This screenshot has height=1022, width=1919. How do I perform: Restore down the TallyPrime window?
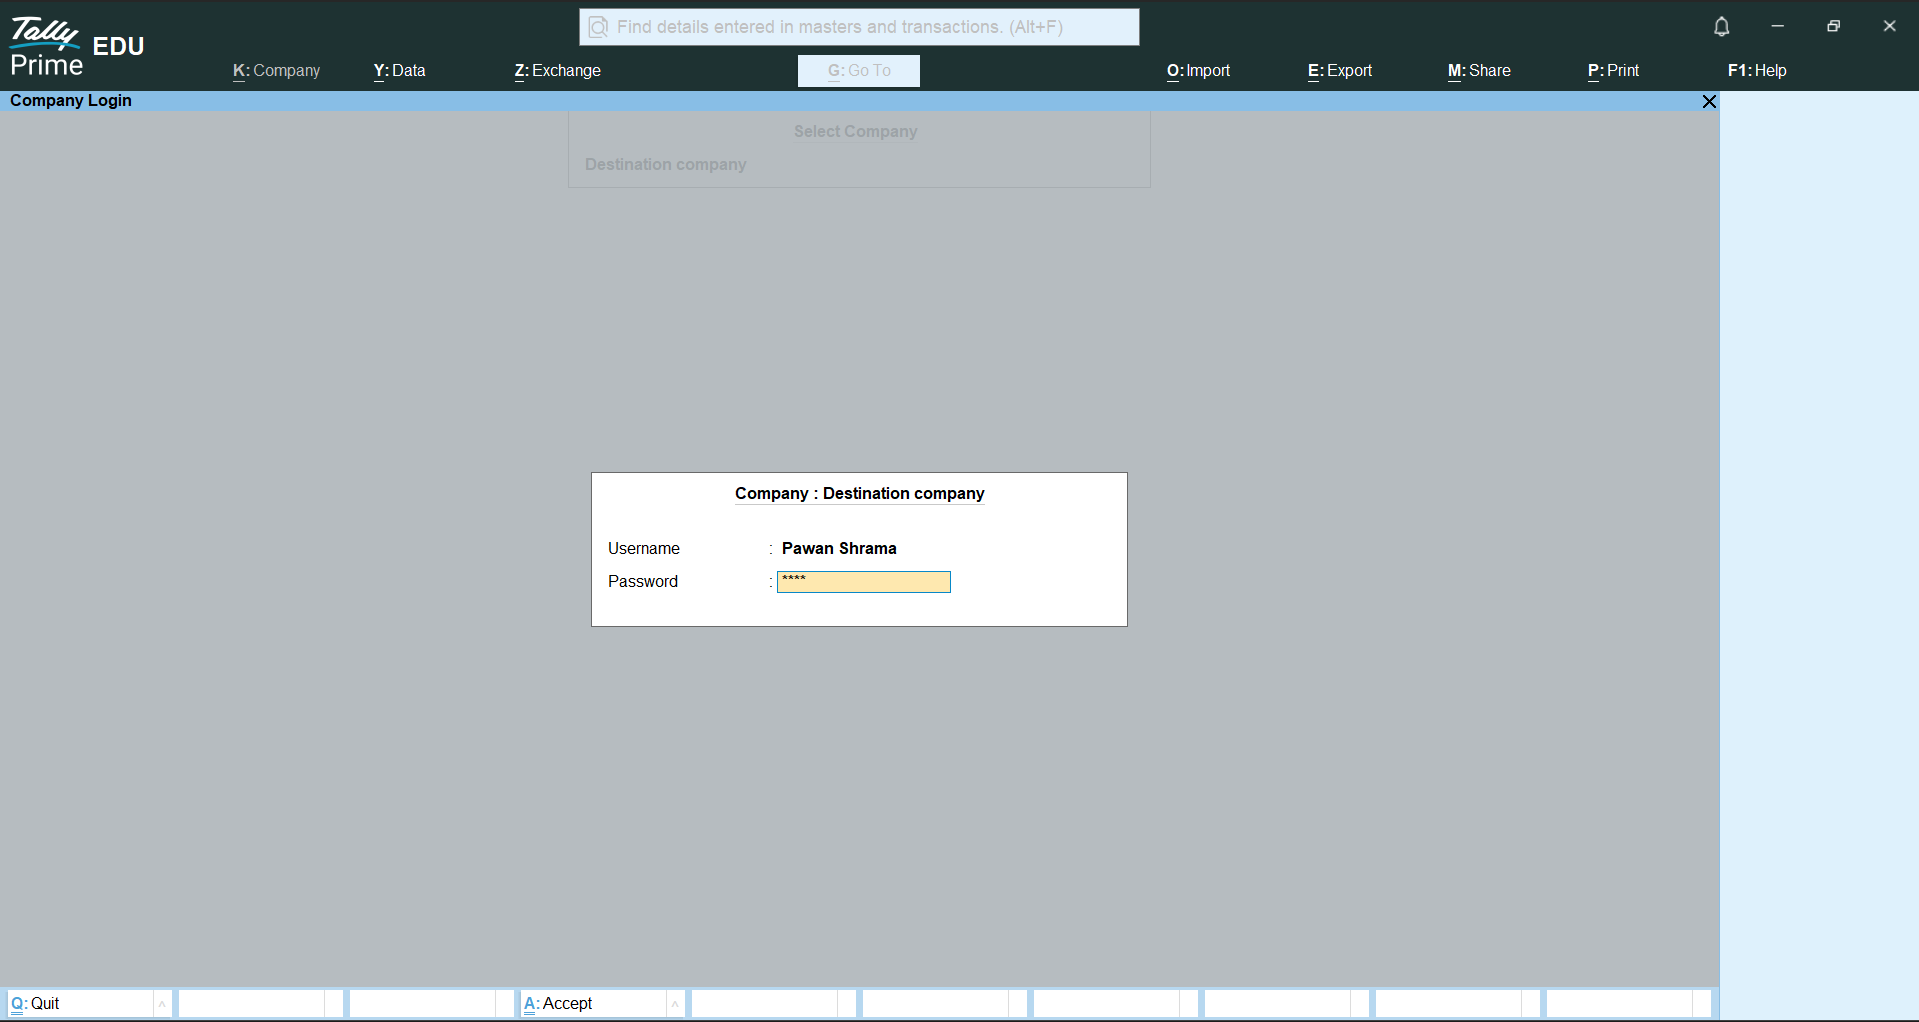[x=1833, y=26]
